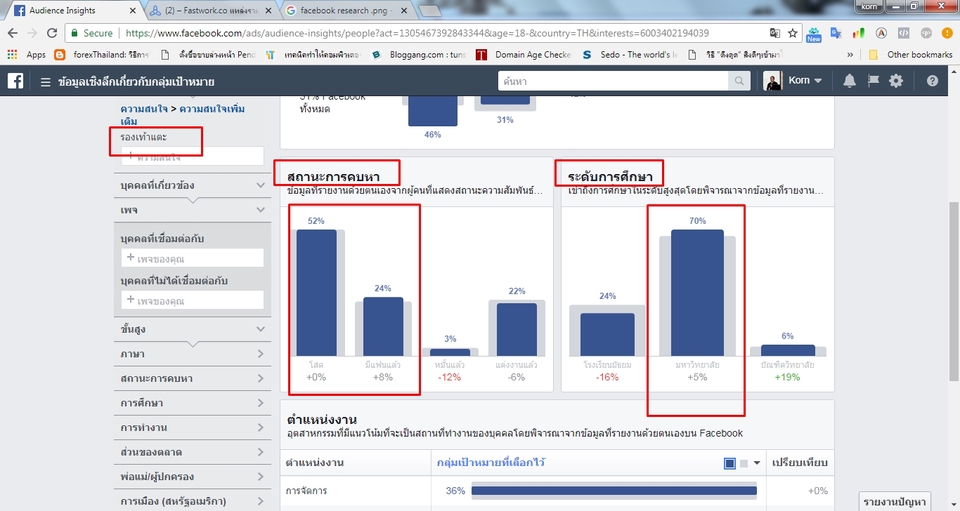
Task: Add a page under บุคคลที่เชื่อมต่อกับ
Action: tap(192, 258)
